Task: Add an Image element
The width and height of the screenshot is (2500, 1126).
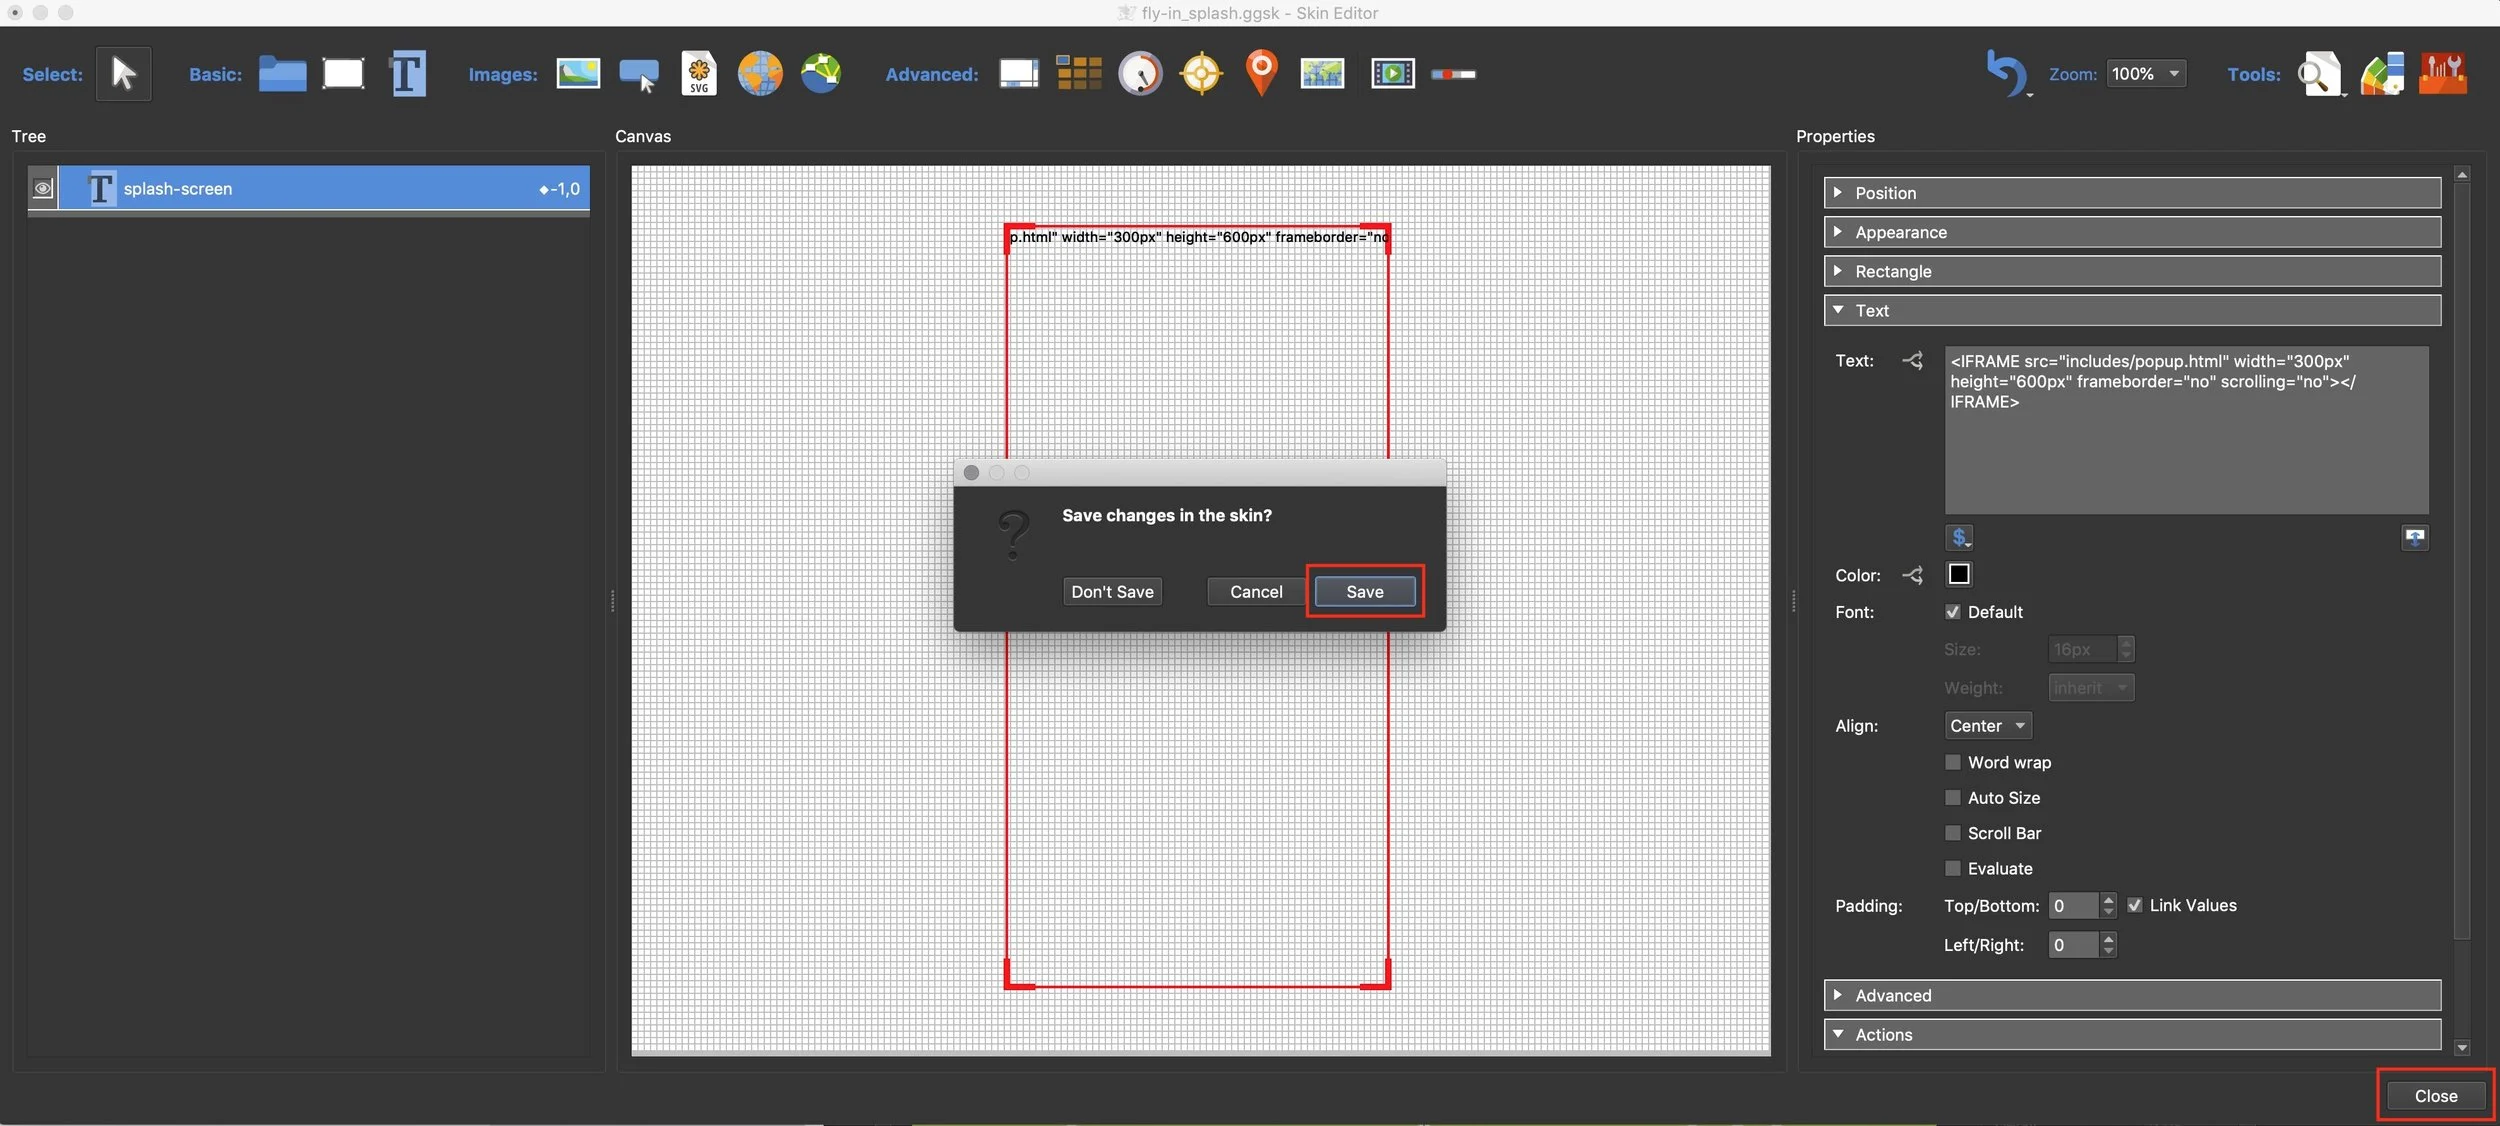Action: [578, 73]
